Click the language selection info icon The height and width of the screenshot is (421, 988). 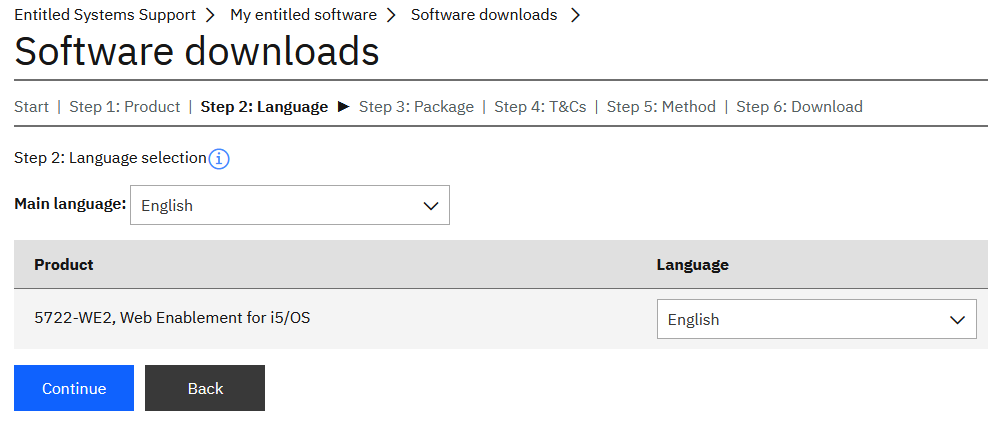coord(219,158)
